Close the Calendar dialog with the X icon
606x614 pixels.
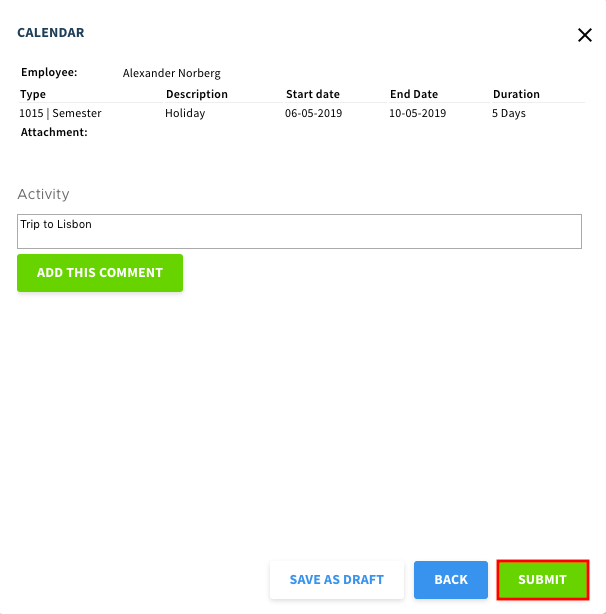point(585,35)
